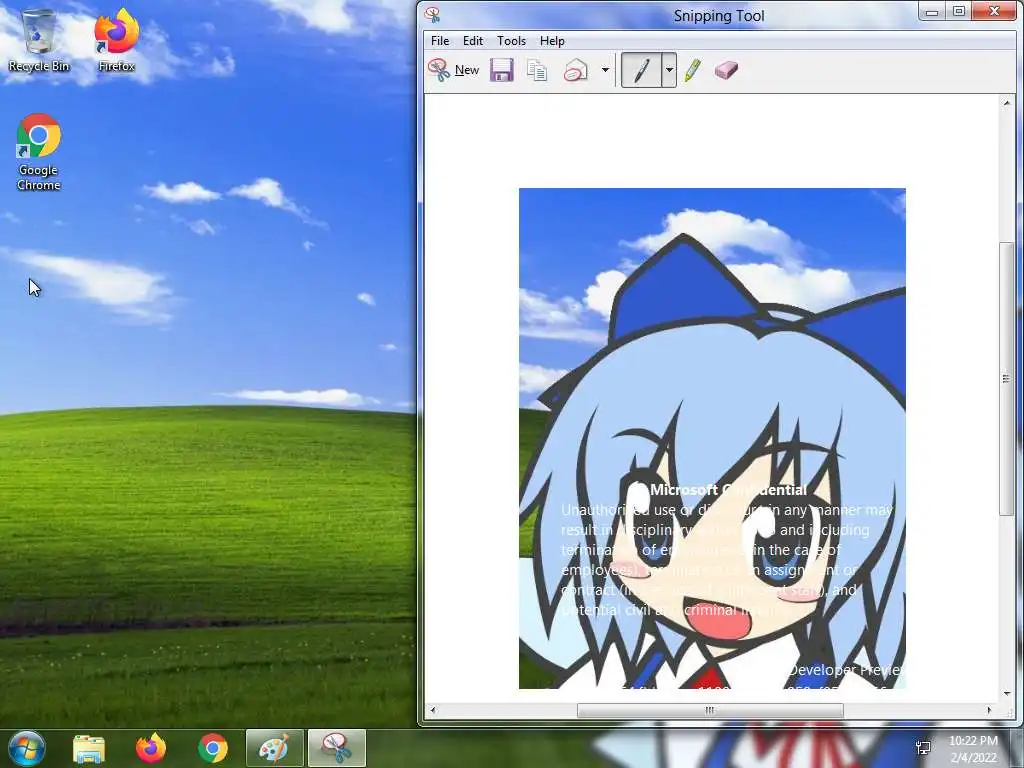Viewport: 1024px width, 768px height.
Task: Switch to Paint in the taskbar
Action: click(x=274, y=748)
